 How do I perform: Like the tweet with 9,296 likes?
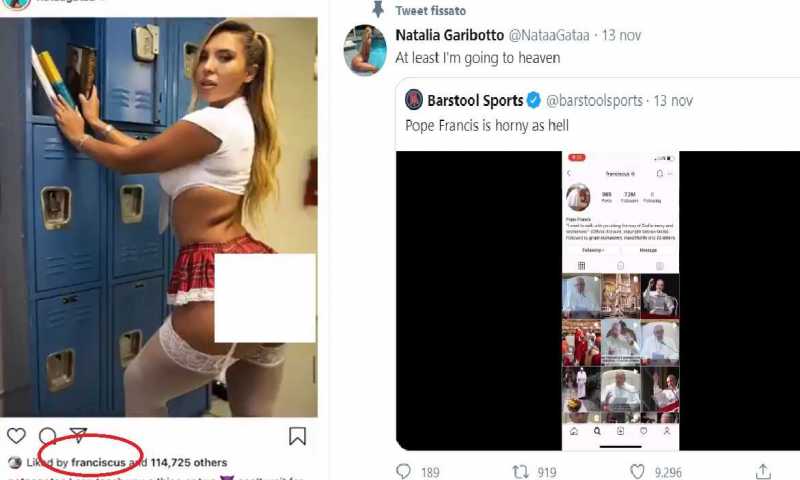pos(637,472)
